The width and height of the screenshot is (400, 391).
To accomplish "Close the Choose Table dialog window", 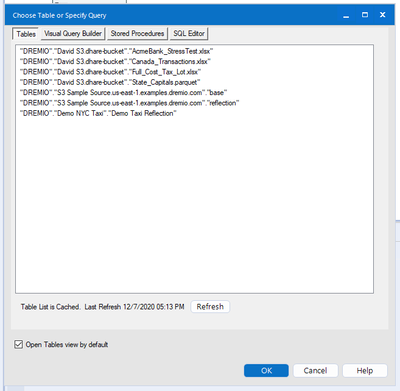I will [383, 15].
